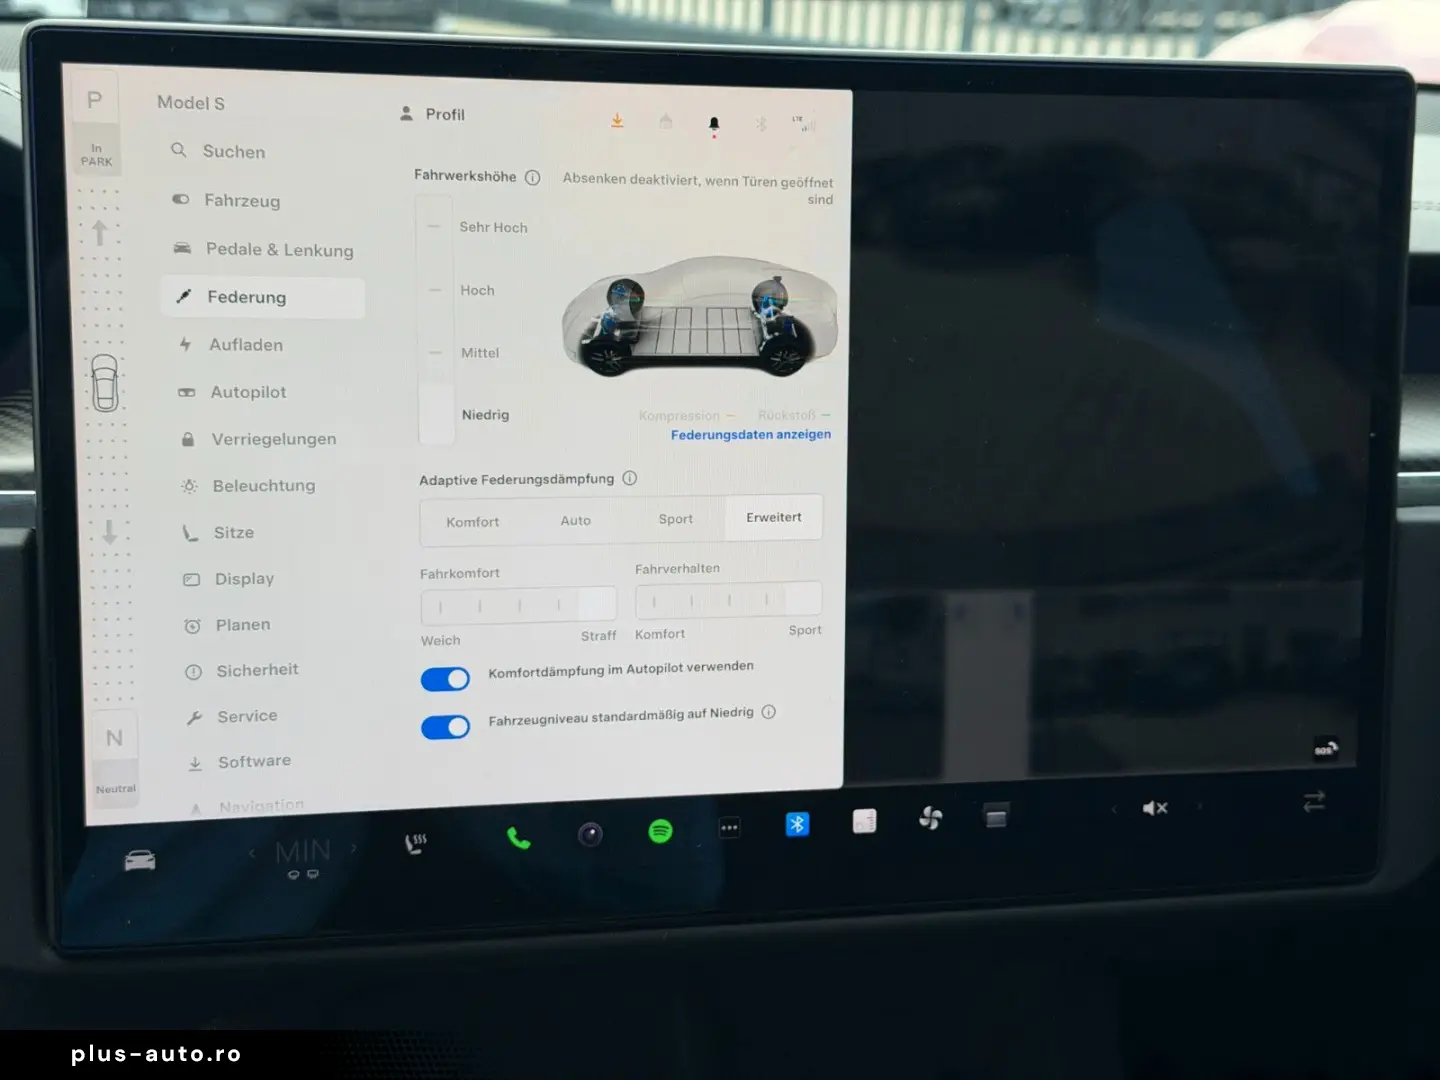Open the app launcher three-dots icon
Viewport: 1440px width, 1080px height.
click(730, 828)
